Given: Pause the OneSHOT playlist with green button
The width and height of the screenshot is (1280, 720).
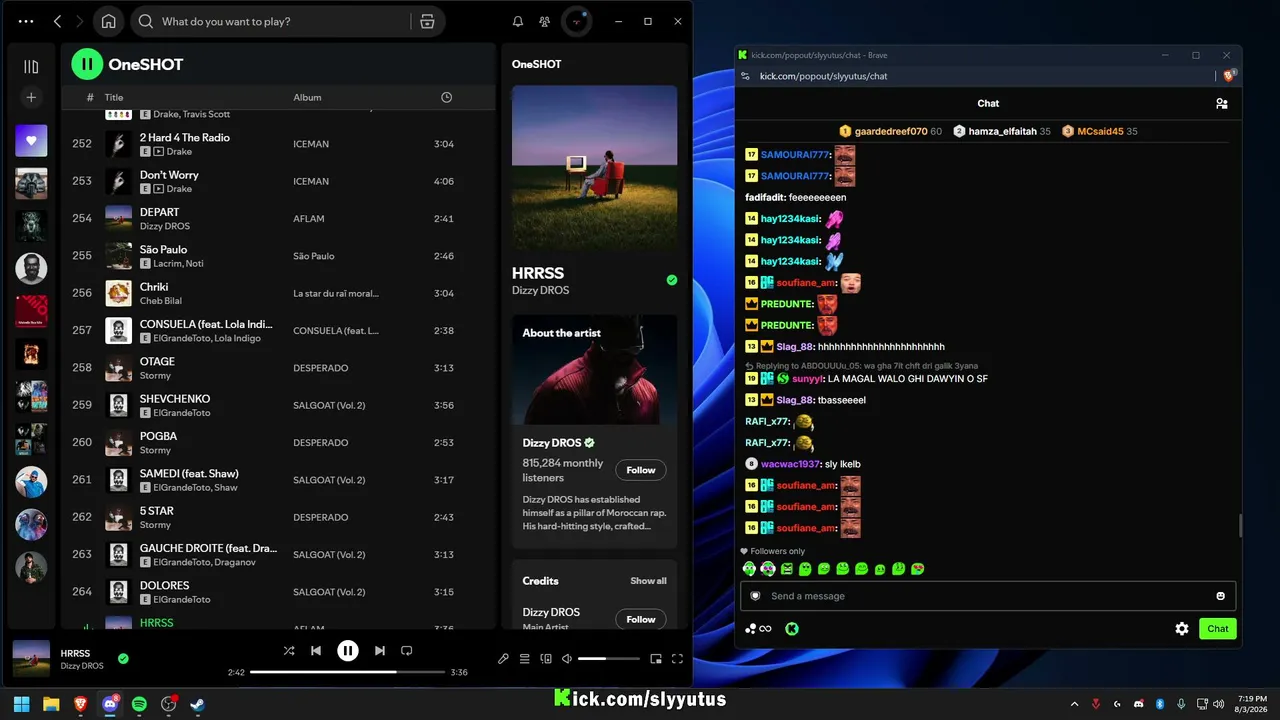Looking at the screenshot, I should [87, 64].
